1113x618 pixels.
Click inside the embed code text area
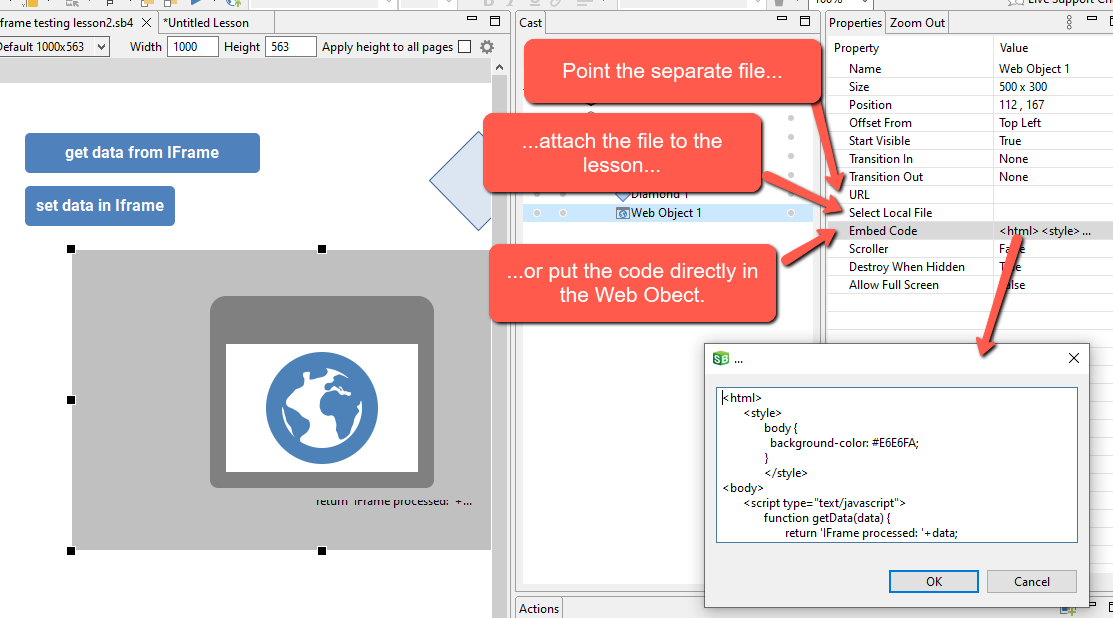897,465
